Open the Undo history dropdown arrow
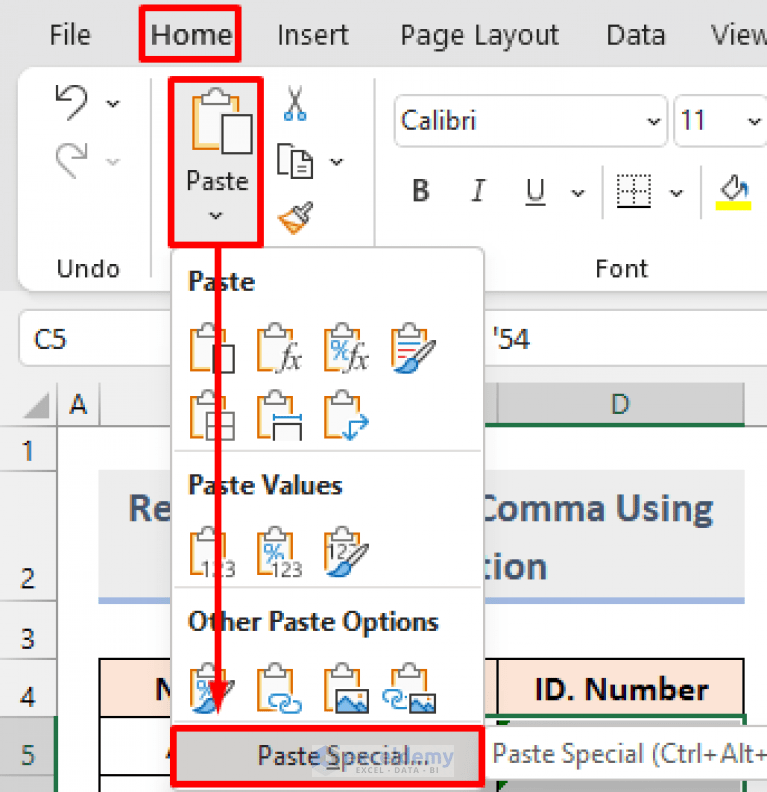 pos(113,104)
